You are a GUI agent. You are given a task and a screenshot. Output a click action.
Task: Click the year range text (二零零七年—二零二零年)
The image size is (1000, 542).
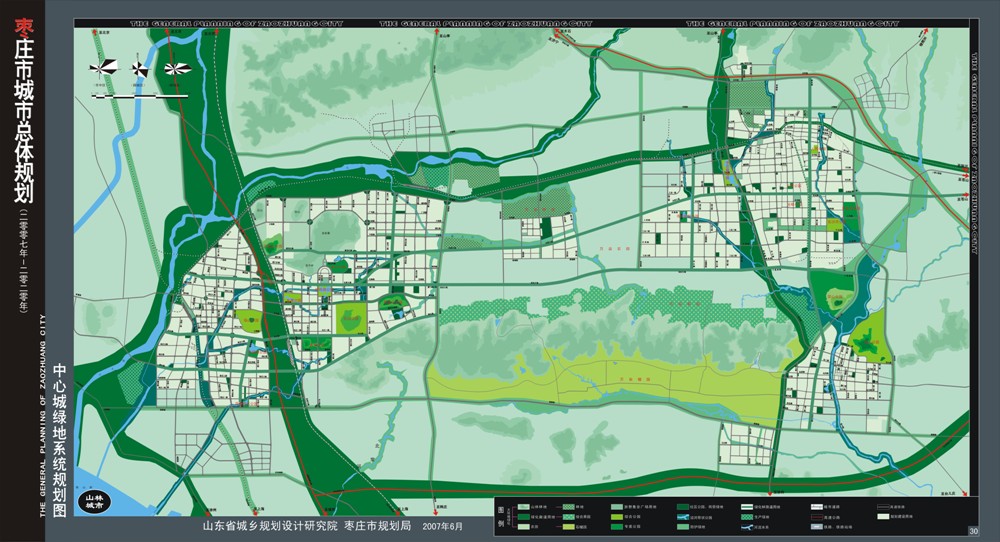click(x=25, y=259)
